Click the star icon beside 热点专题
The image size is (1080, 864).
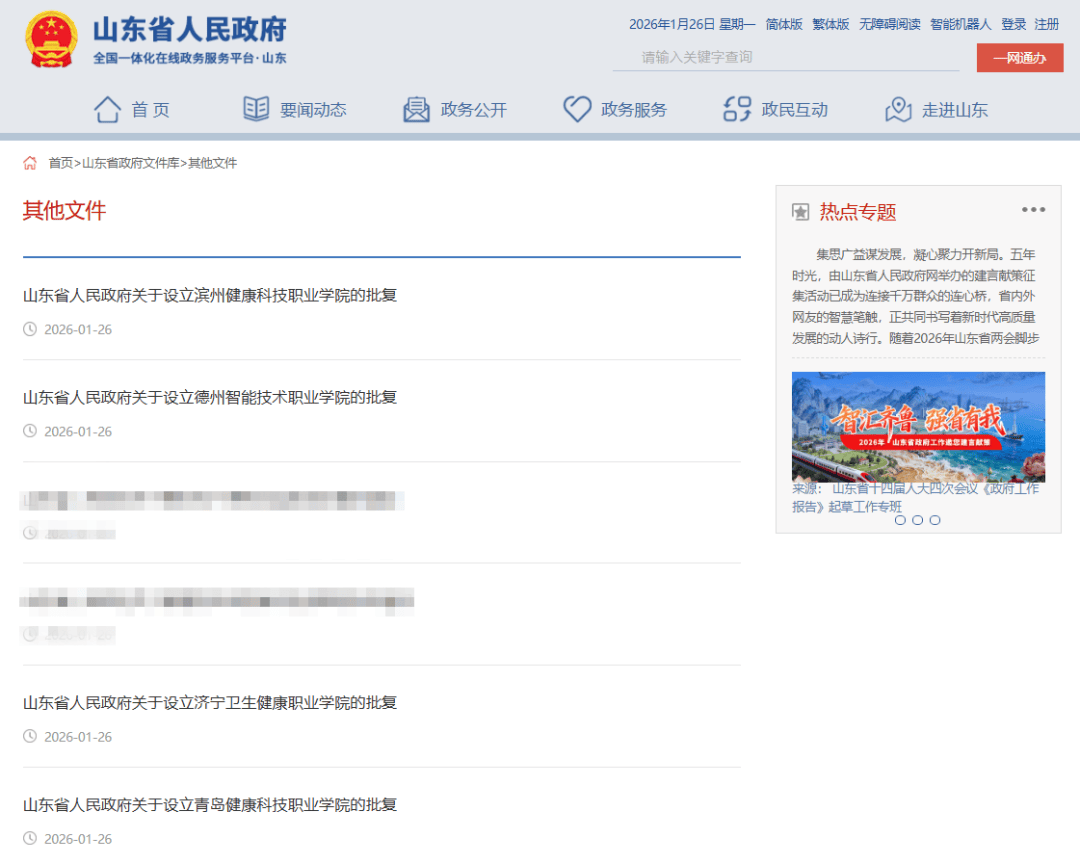tap(800, 212)
